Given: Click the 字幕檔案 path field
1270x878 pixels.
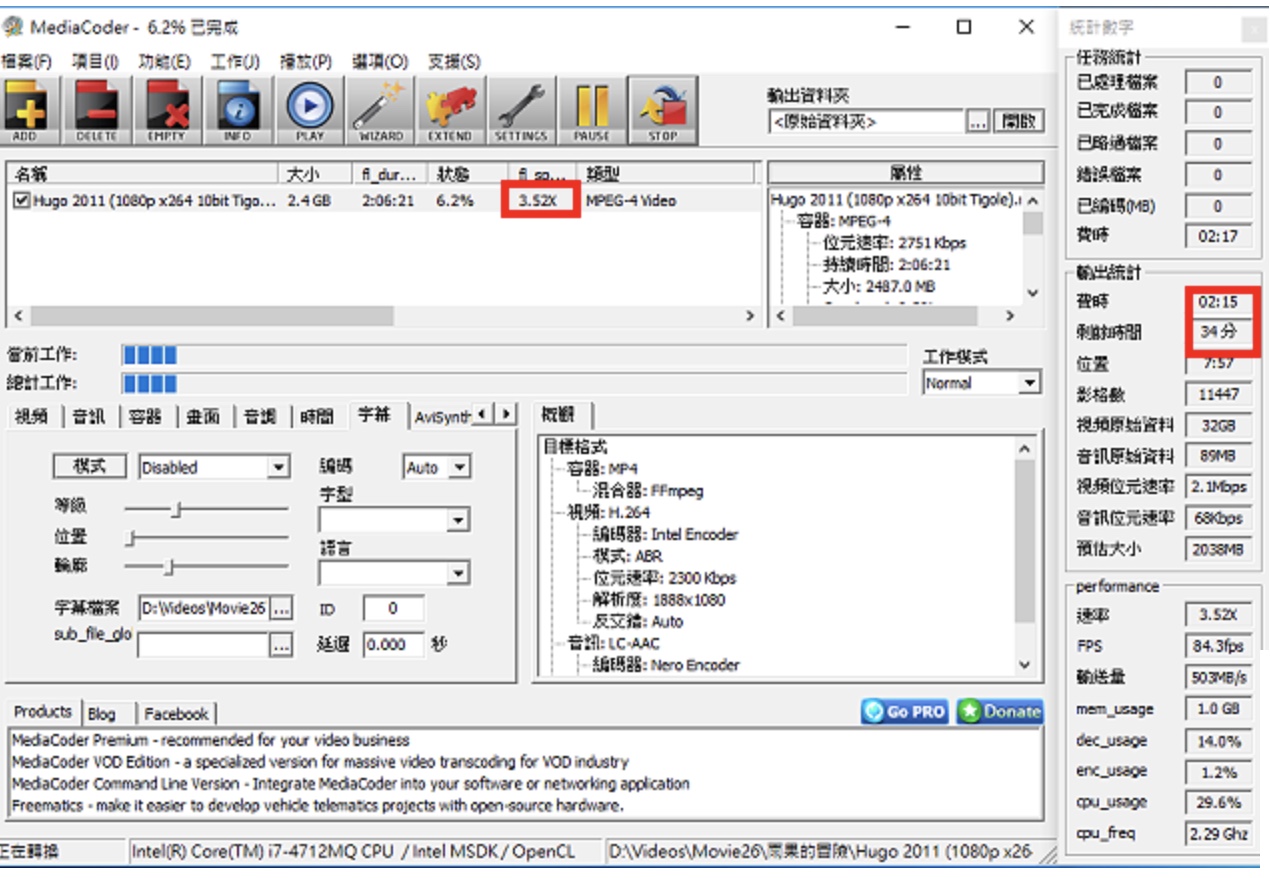Looking at the screenshot, I should (204, 608).
